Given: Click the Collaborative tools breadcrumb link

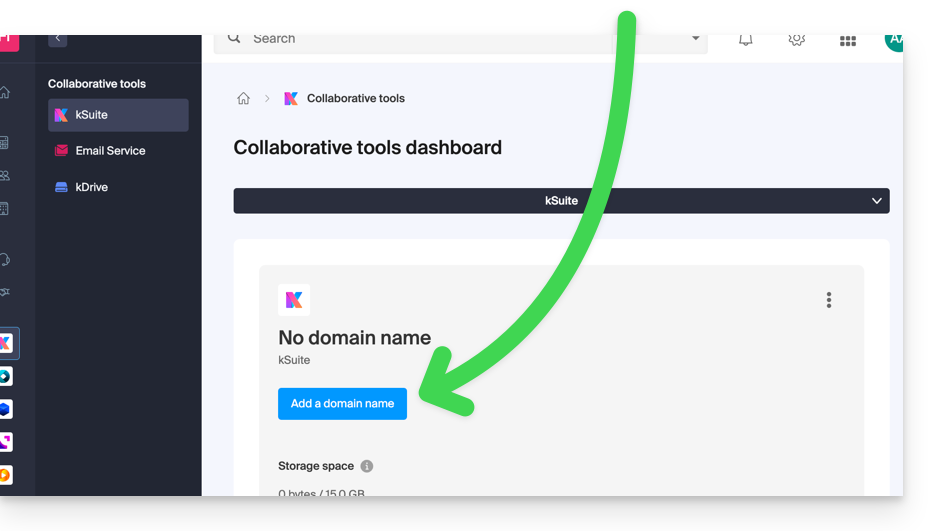Looking at the screenshot, I should point(355,98).
